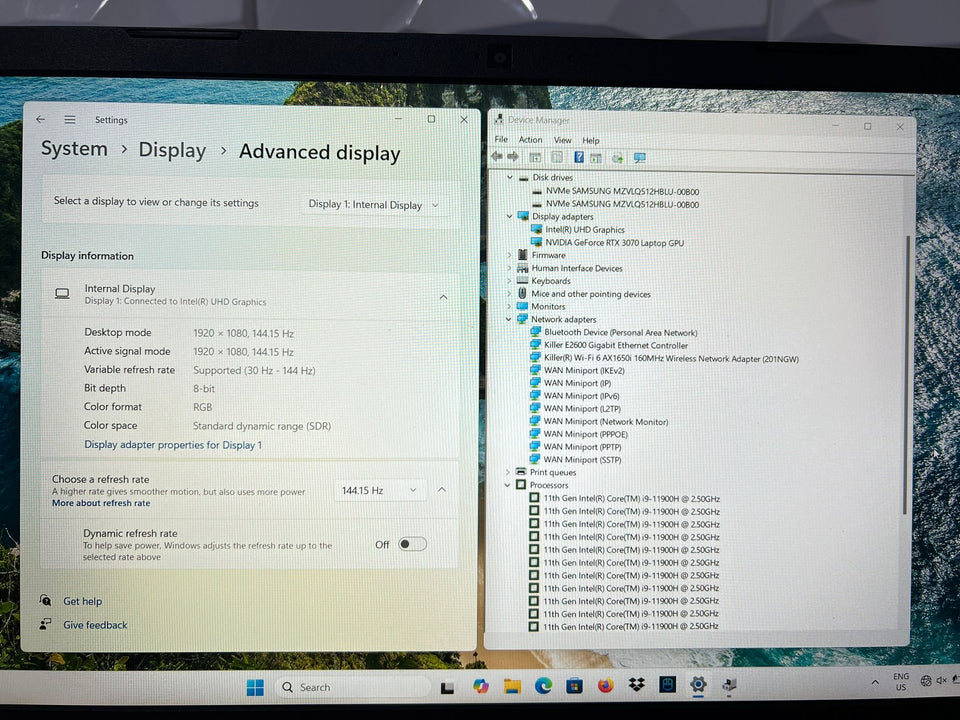Click the blue Help icon in Device Manager toolbar
The width and height of the screenshot is (960, 720).
click(x=579, y=157)
